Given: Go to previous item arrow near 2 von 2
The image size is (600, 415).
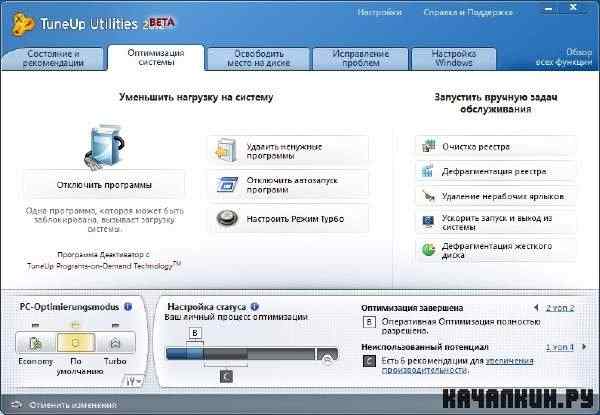Looking at the screenshot, I should (536, 307).
